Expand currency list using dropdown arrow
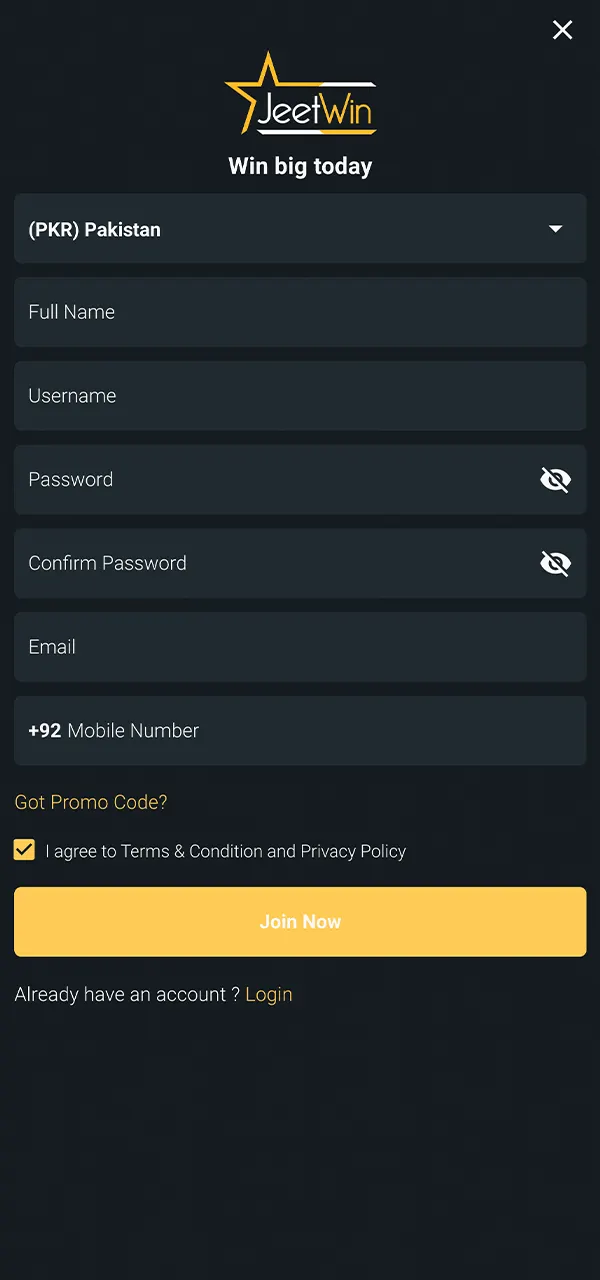 tap(556, 229)
